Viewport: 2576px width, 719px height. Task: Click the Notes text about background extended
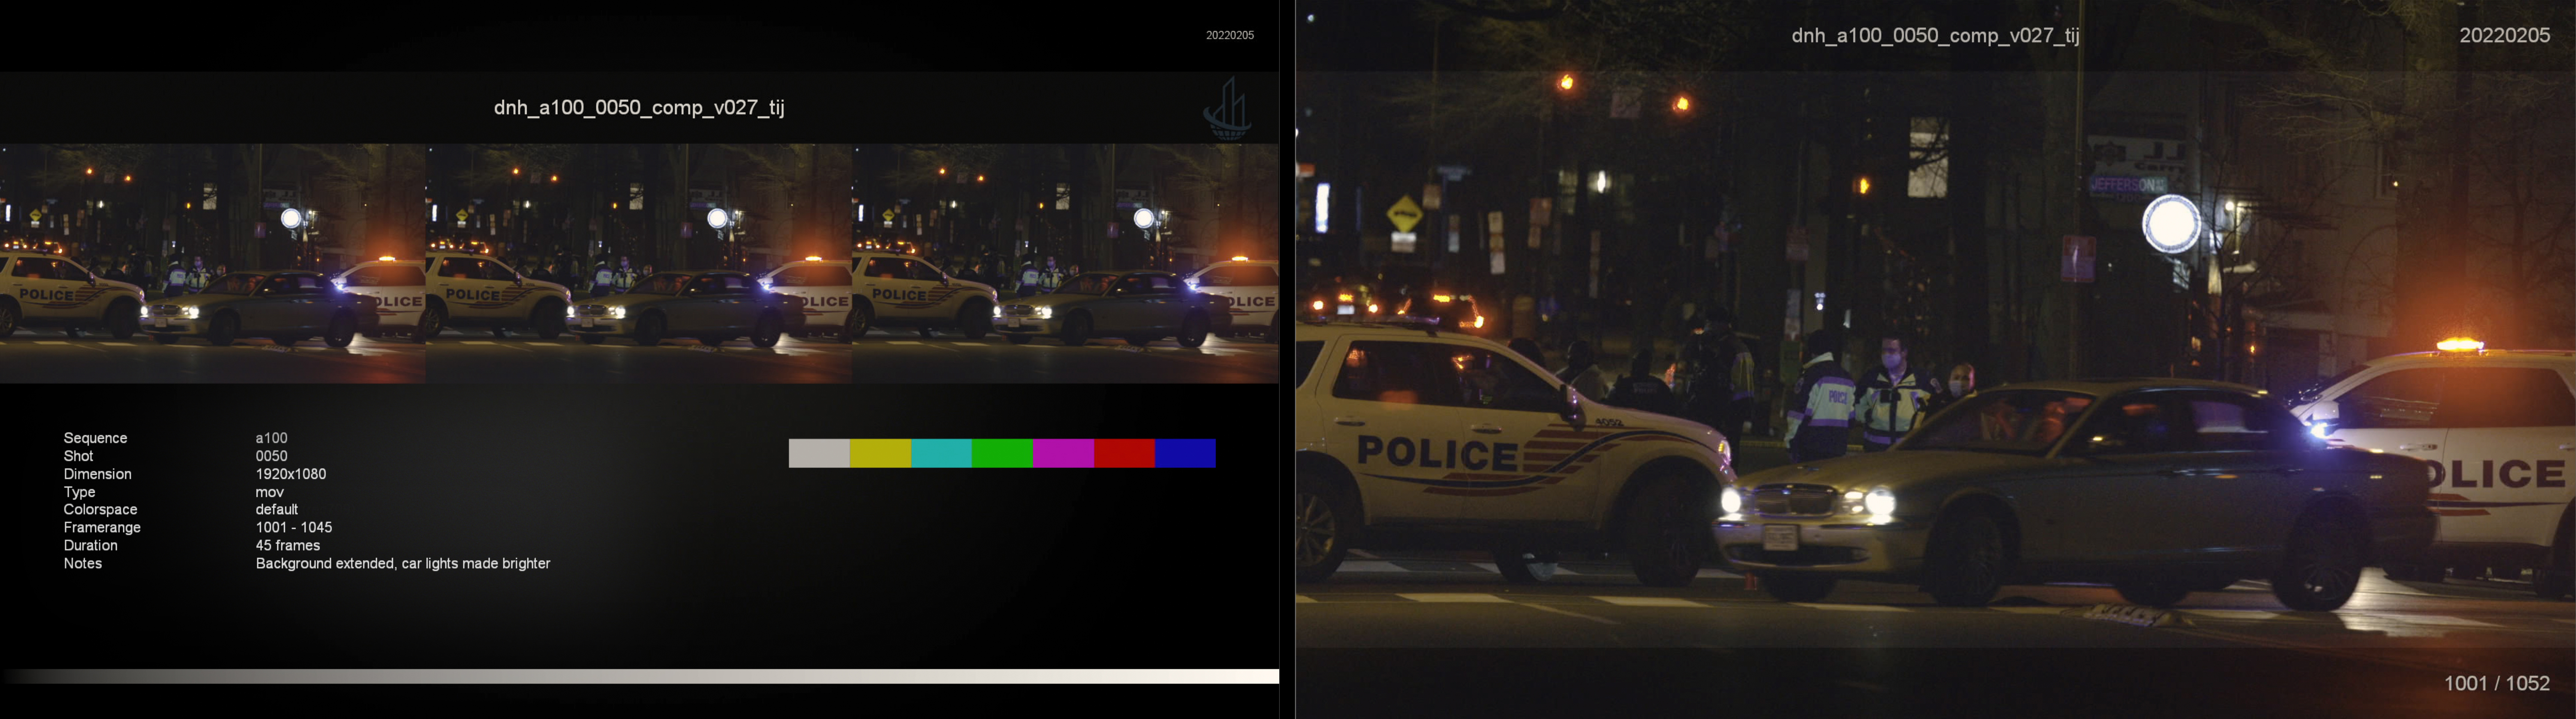coord(403,564)
